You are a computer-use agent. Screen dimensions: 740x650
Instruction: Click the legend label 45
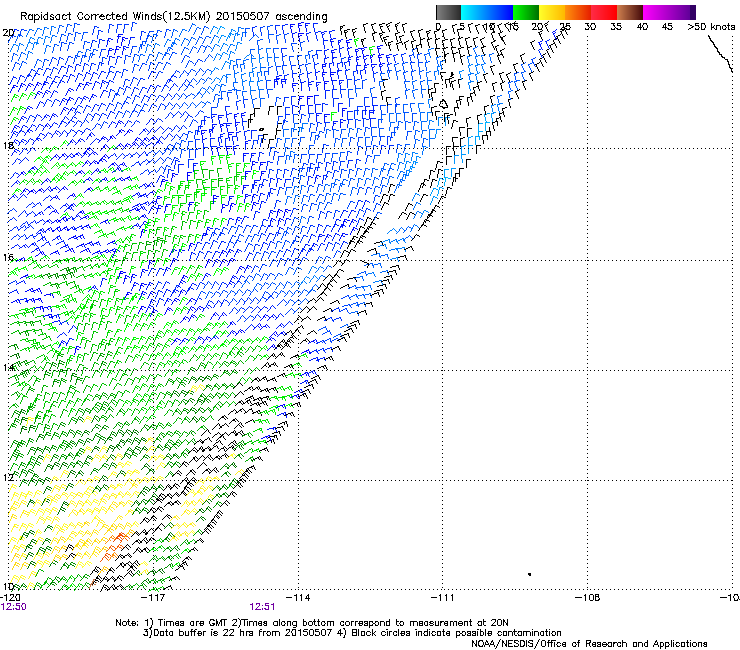[667, 27]
